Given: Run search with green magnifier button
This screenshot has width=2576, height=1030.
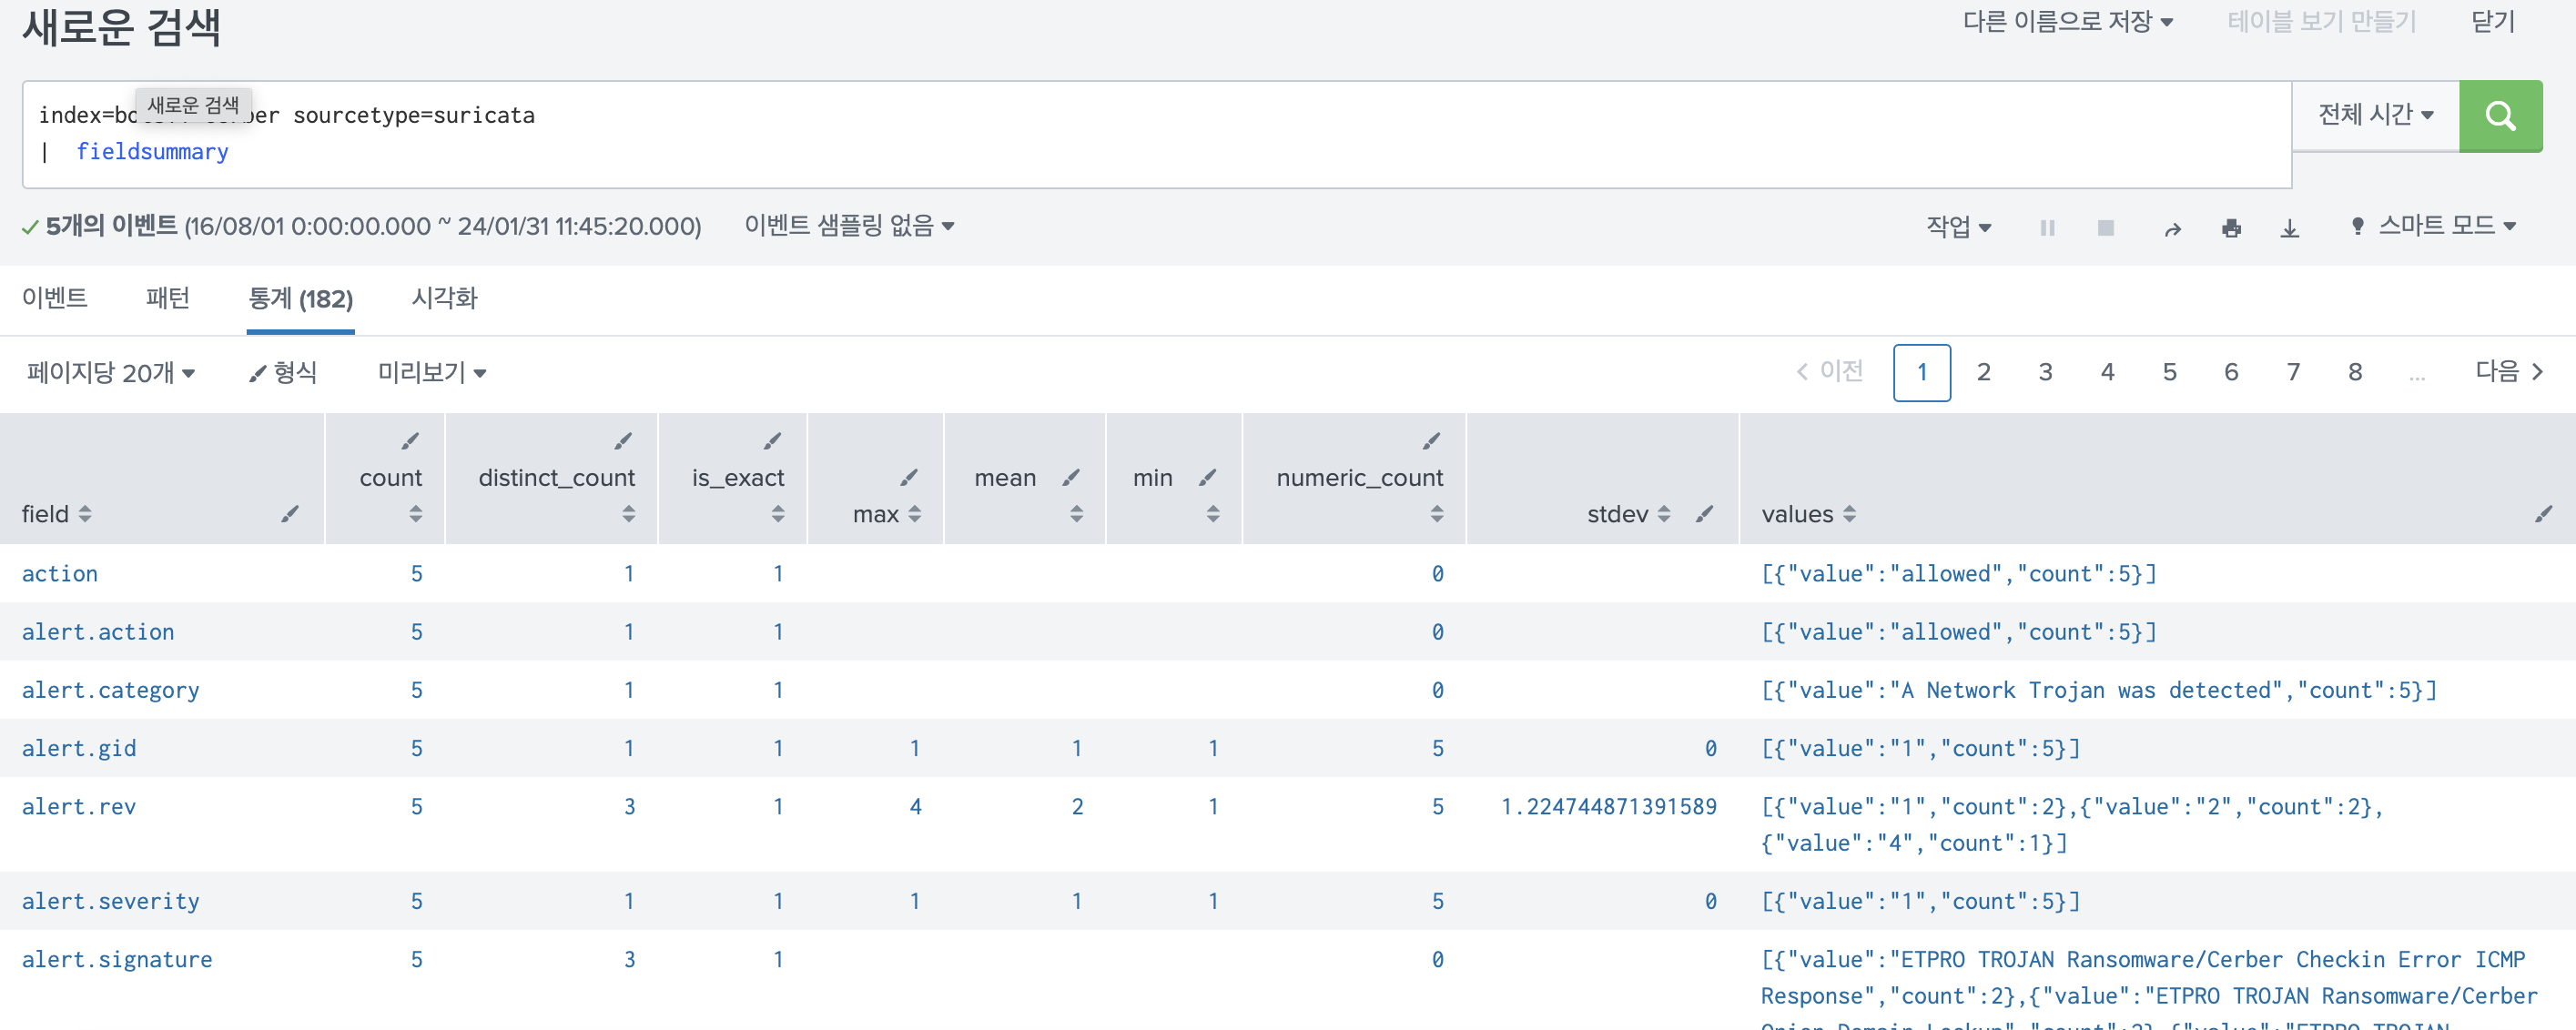Looking at the screenshot, I should coord(2500,116).
